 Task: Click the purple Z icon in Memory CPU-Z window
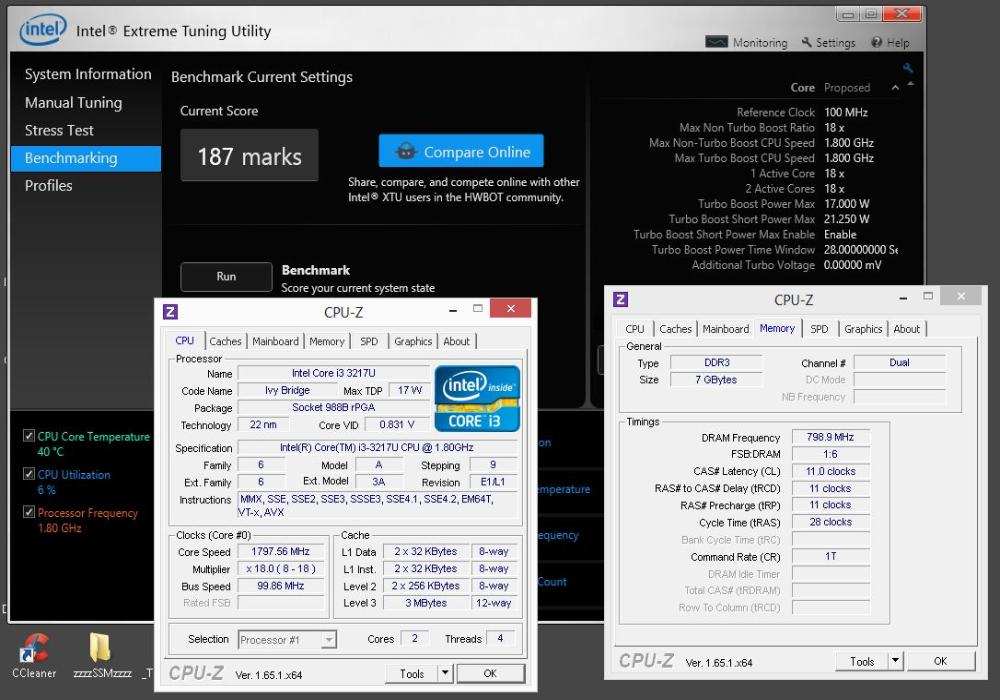(620, 300)
